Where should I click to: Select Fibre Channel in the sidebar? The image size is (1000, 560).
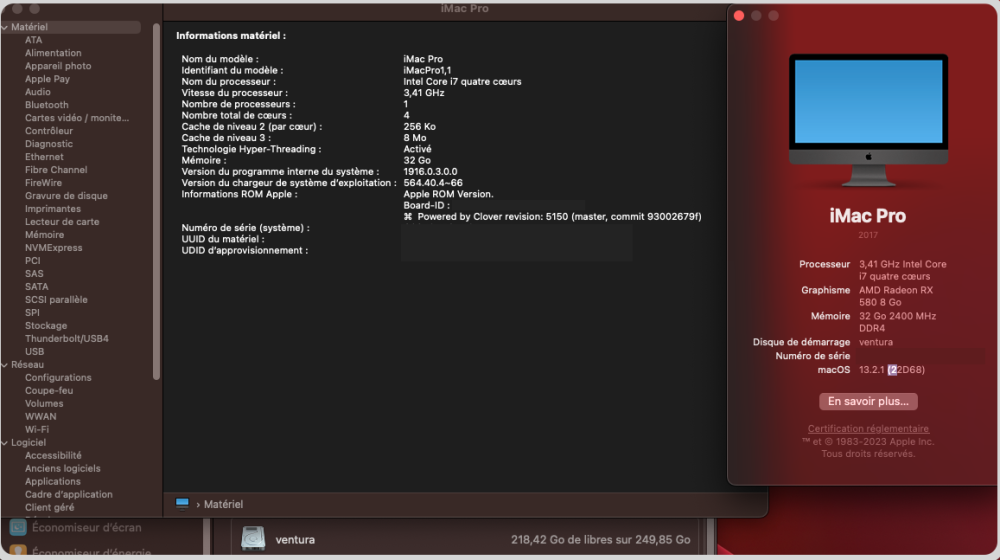(x=56, y=170)
